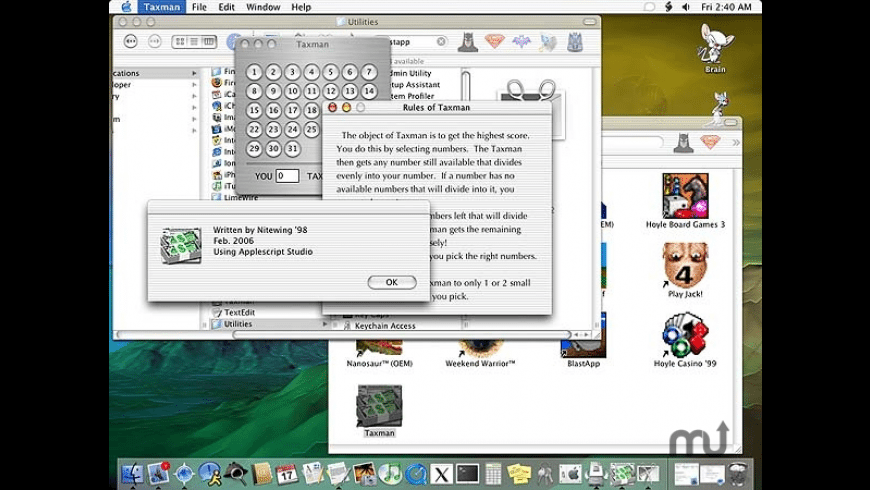Image resolution: width=870 pixels, height=490 pixels.
Task: Select TextEdit in the applications list
Action: pos(239,312)
